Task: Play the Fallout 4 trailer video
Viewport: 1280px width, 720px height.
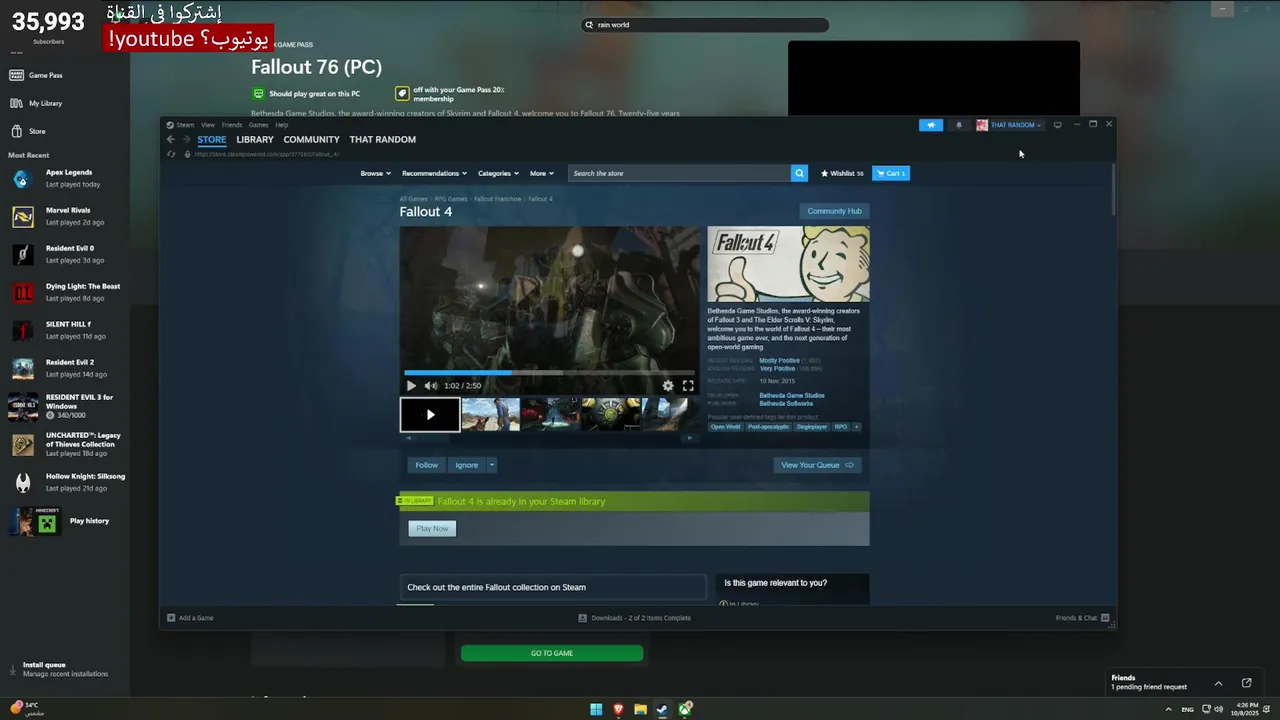Action: coord(411,385)
